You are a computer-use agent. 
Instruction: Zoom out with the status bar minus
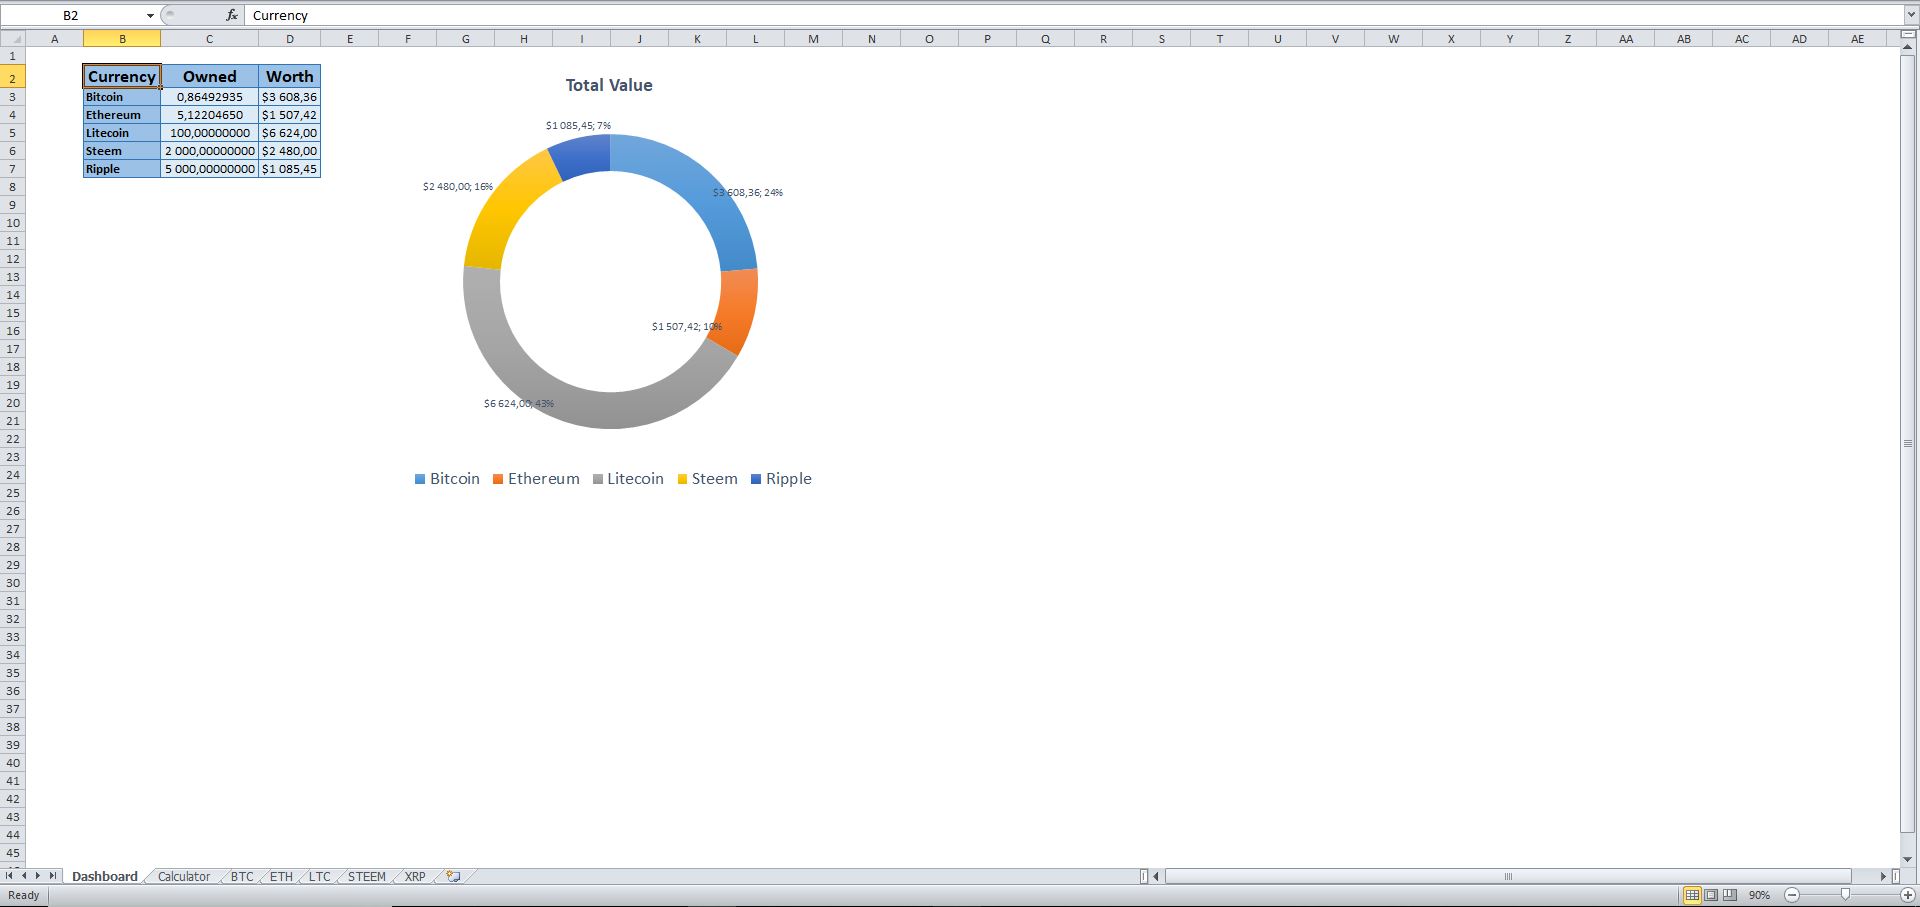pos(1793,895)
